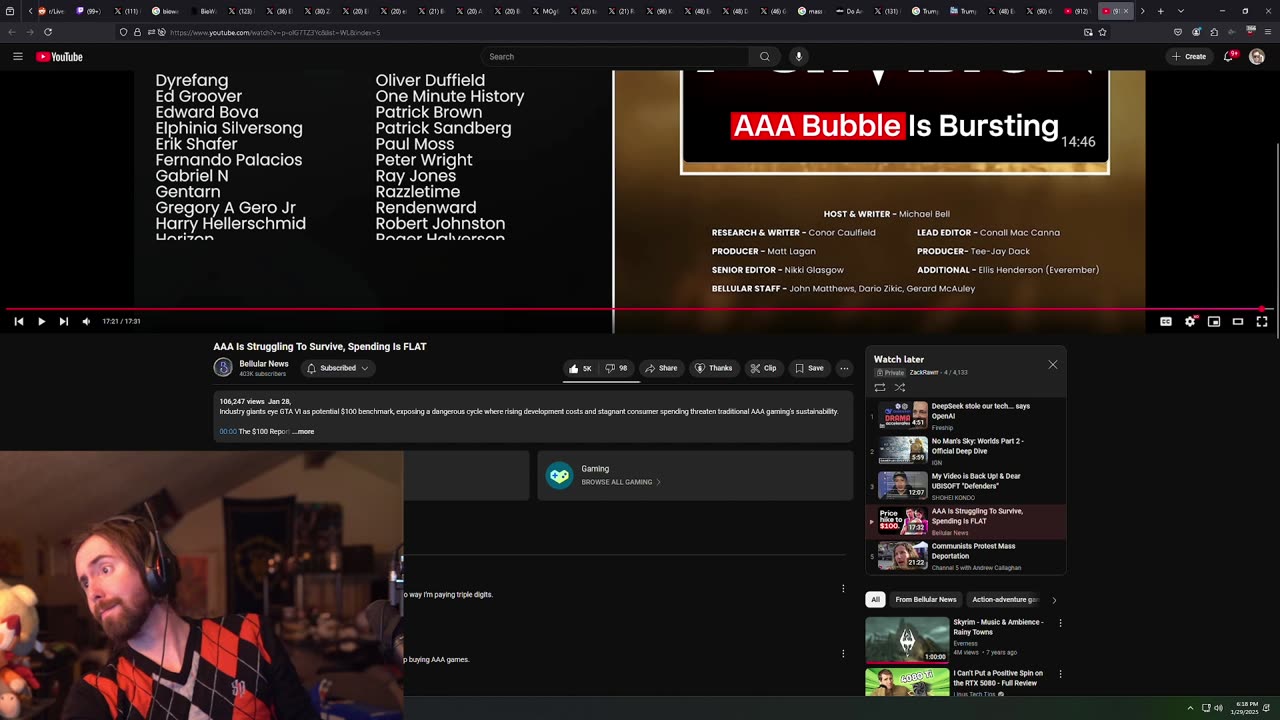Image resolution: width=1280 pixels, height=720 pixels.
Task: Bookmark this page with the star icon
Action: click(x=1102, y=32)
